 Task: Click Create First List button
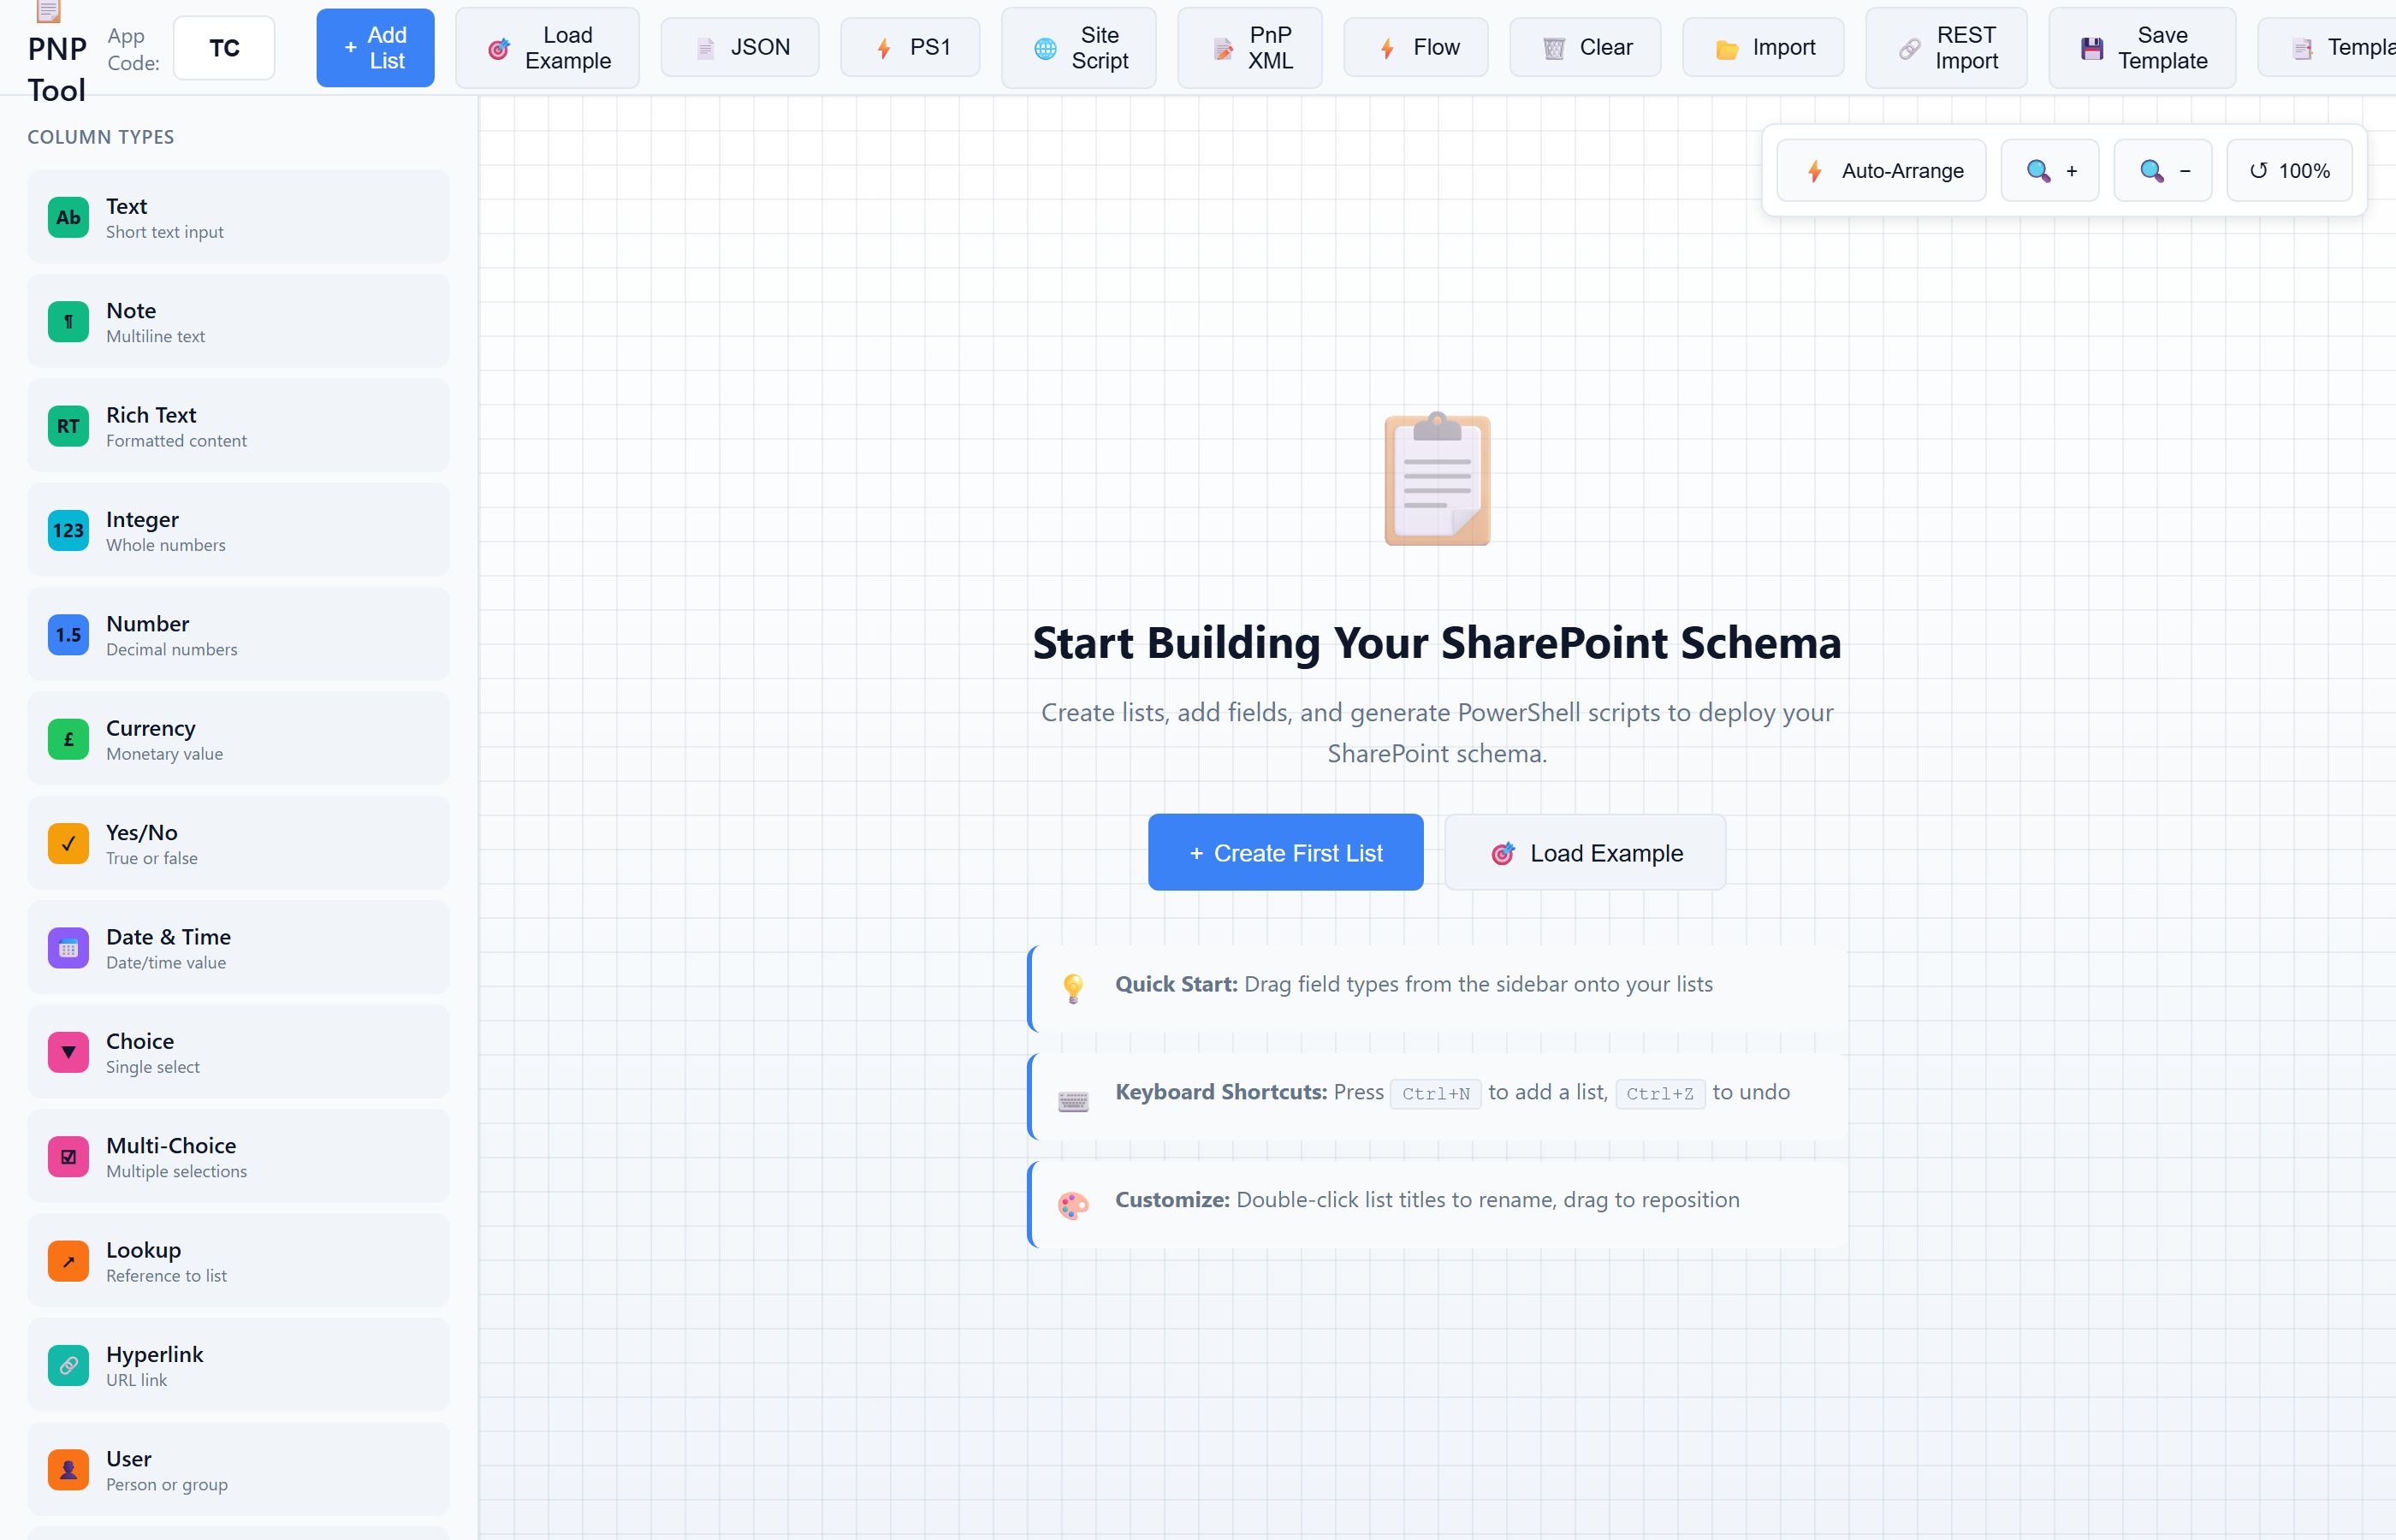coord(1285,852)
